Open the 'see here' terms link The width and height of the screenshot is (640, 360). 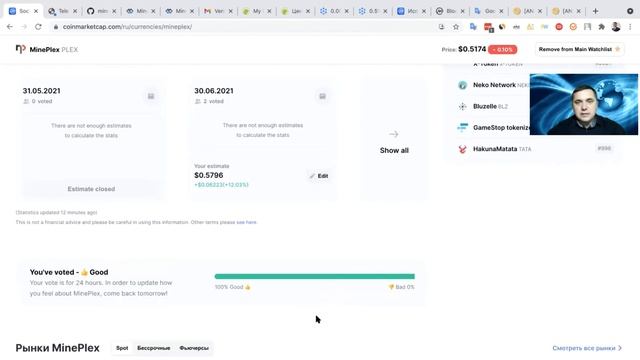tap(246, 222)
